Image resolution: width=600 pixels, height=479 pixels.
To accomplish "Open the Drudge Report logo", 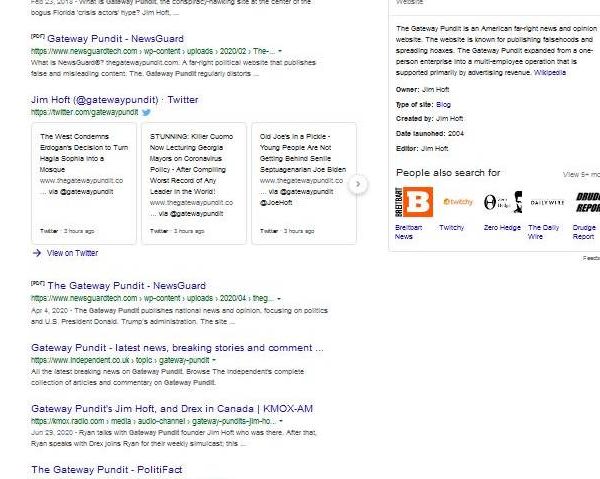I will [x=586, y=203].
